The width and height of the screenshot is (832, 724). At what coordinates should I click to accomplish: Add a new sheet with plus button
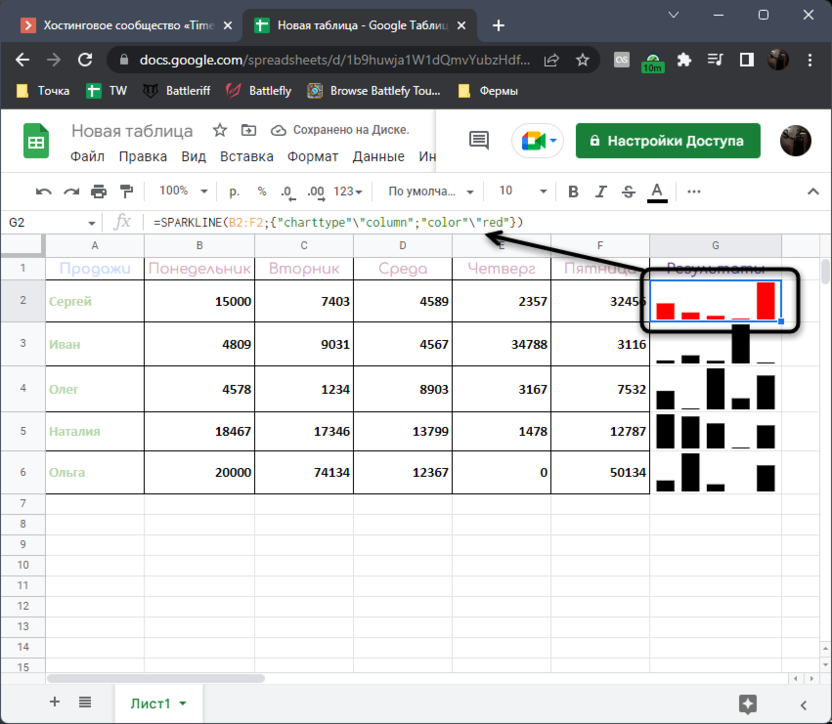(55, 702)
